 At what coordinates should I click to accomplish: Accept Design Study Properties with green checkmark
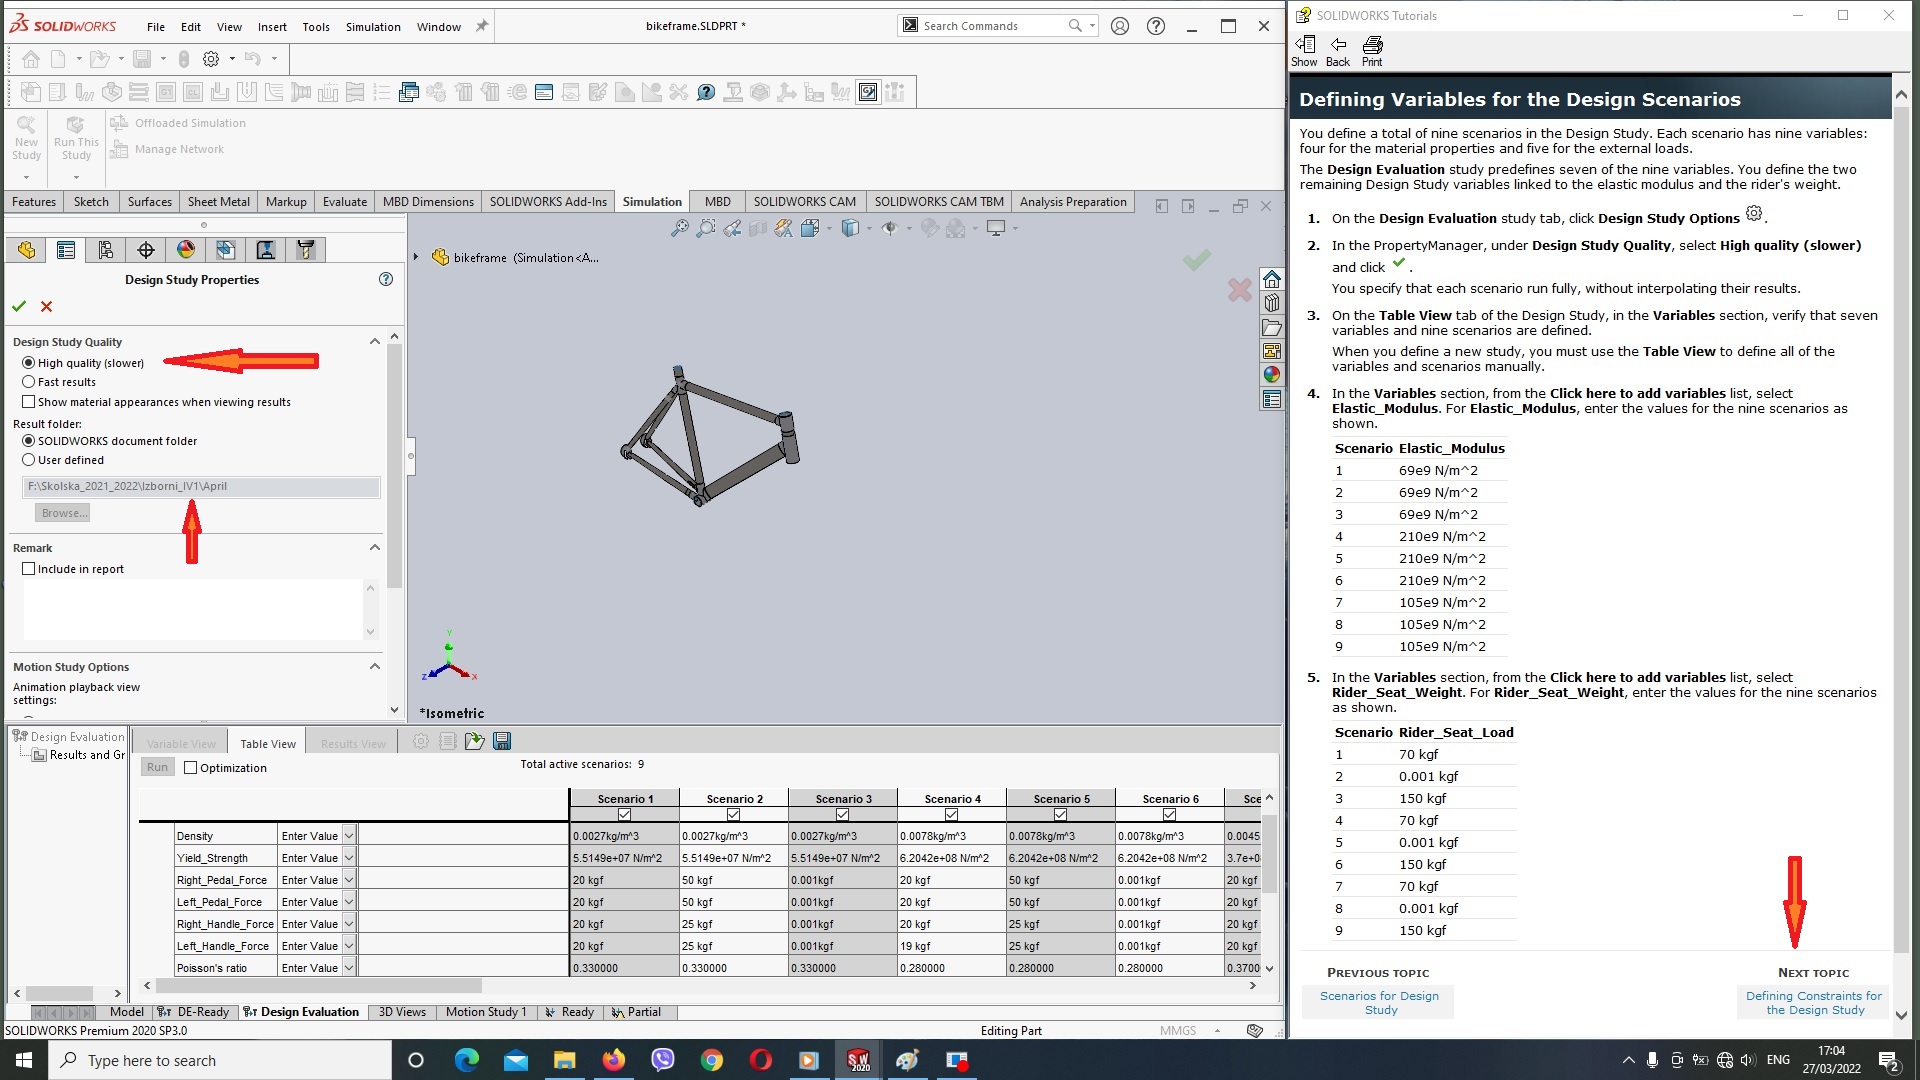[x=19, y=306]
